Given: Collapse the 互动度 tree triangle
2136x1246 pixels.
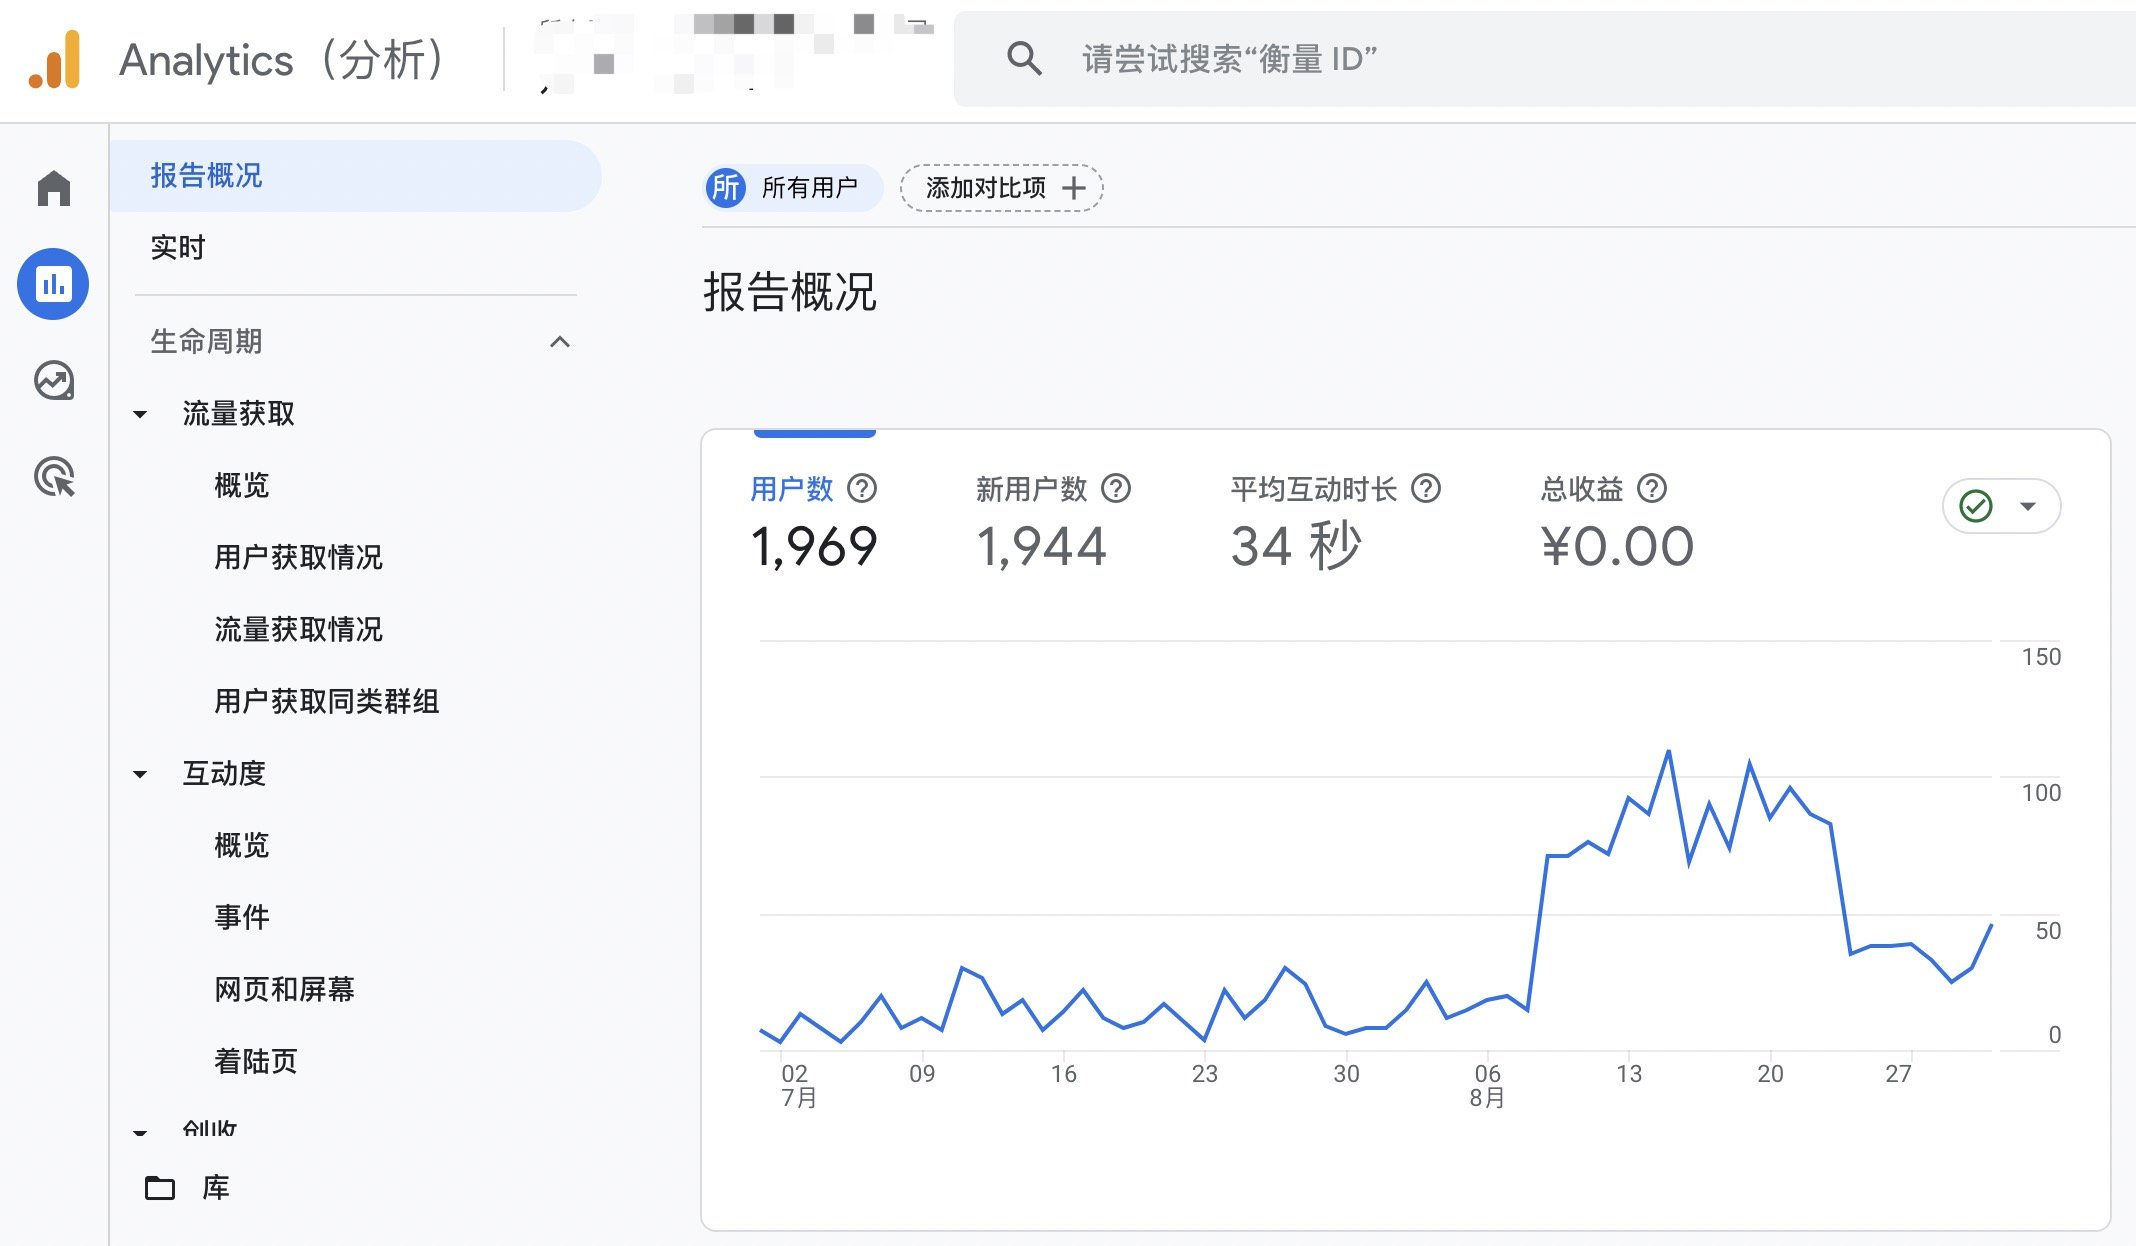Looking at the screenshot, I should tap(140, 774).
